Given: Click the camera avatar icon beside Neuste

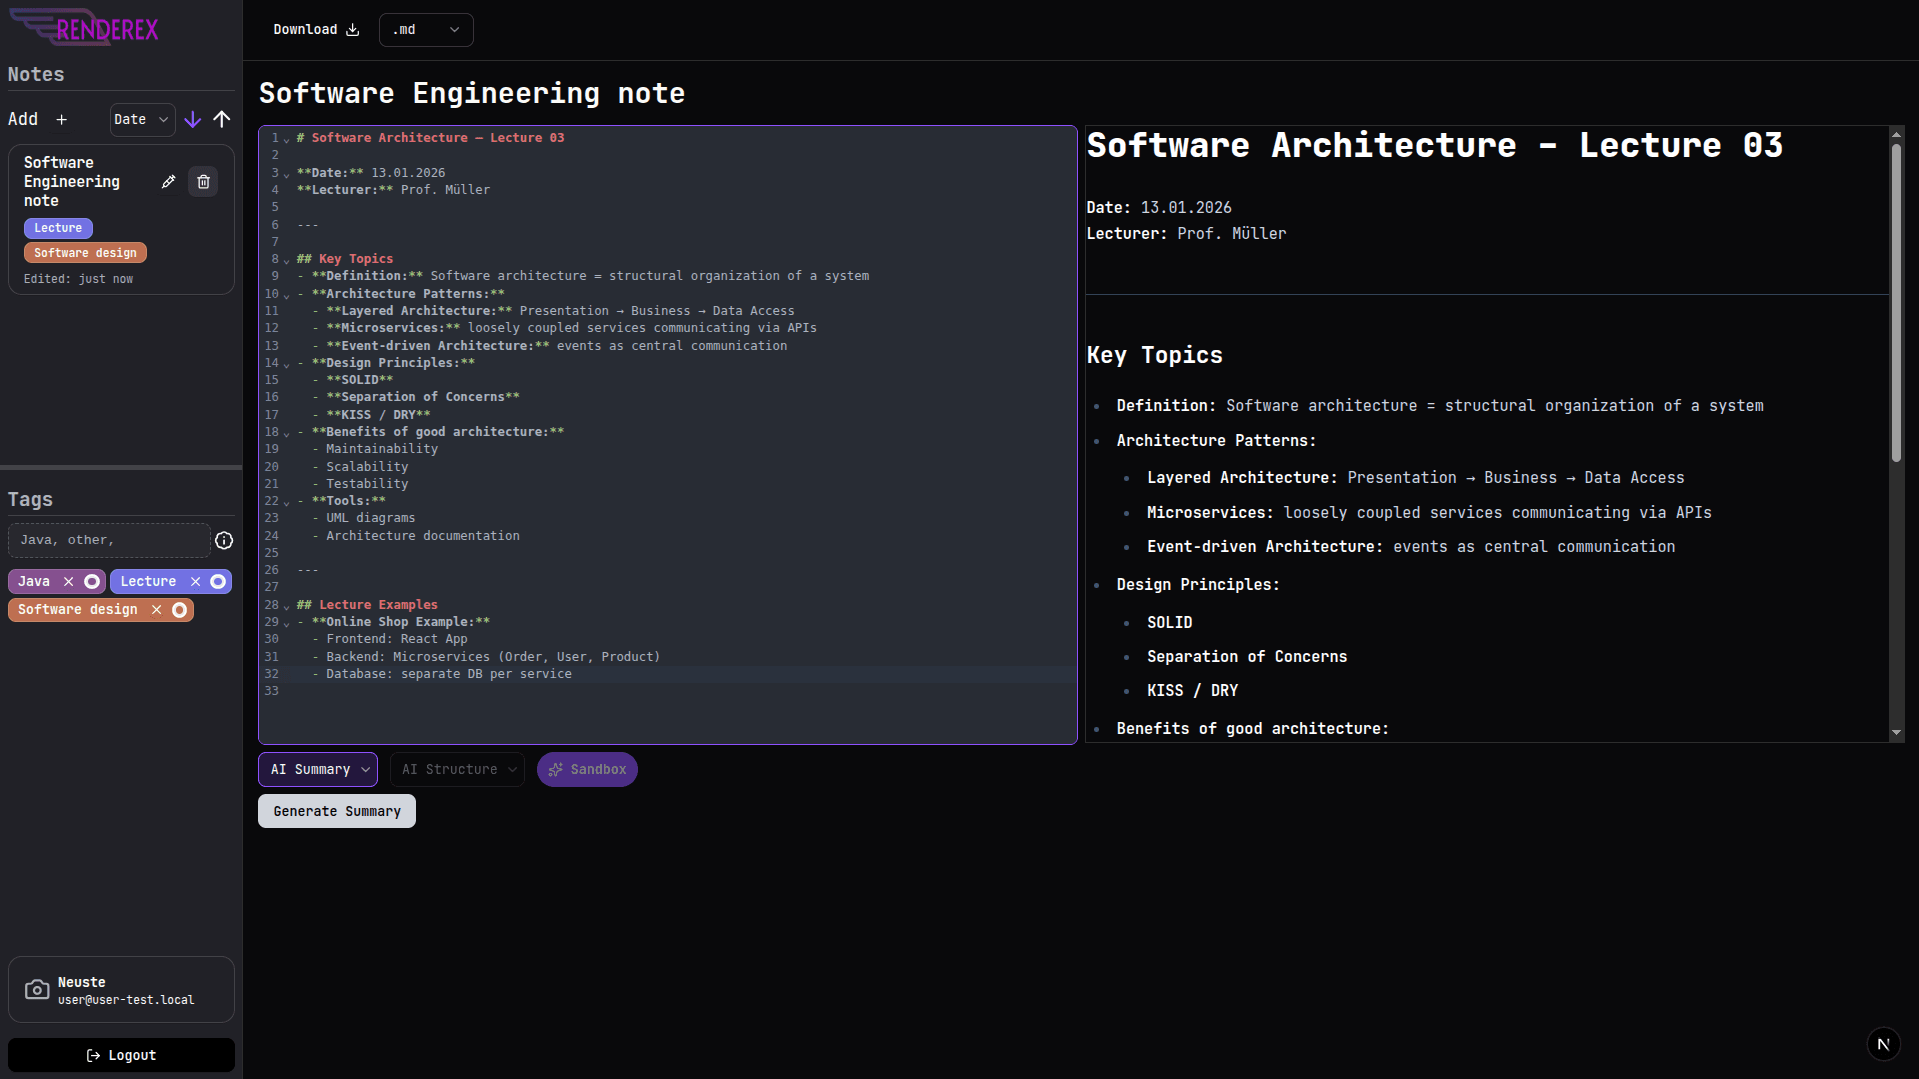Looking at the screenshot, I should pos(37,990).
